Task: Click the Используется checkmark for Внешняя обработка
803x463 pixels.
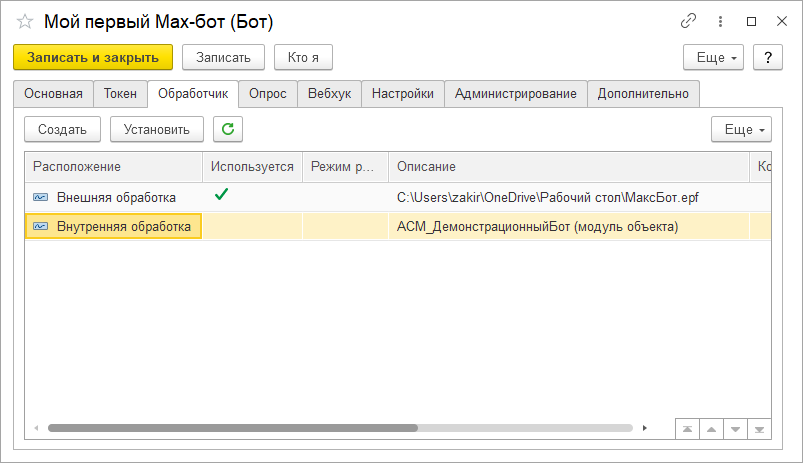Action: [x=221, y=195]
